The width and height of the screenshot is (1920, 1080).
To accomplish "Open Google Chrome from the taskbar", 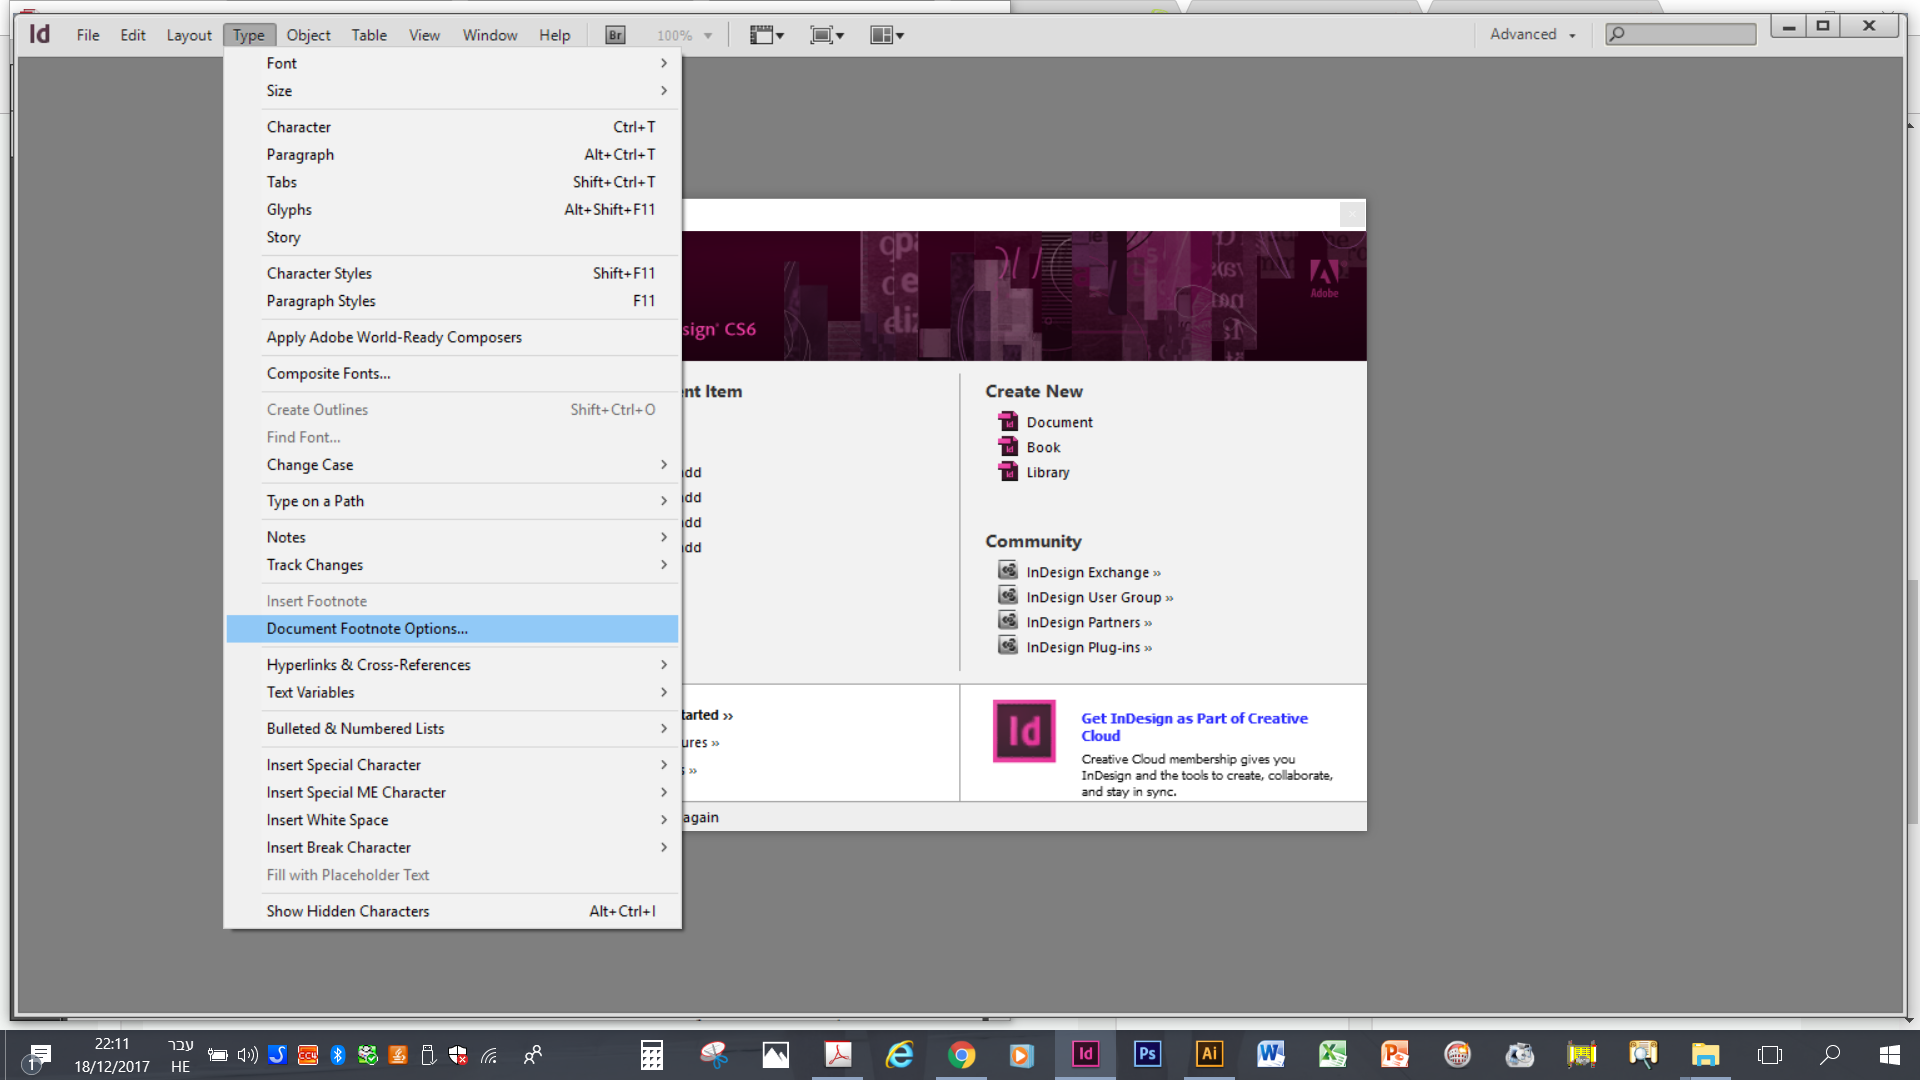I will click(962, 1054).
